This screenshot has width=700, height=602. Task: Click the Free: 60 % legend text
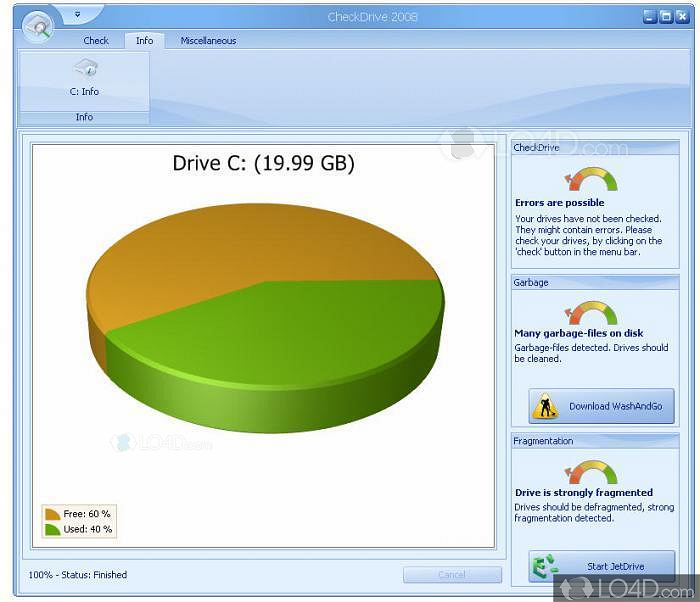tap(87, 514)
